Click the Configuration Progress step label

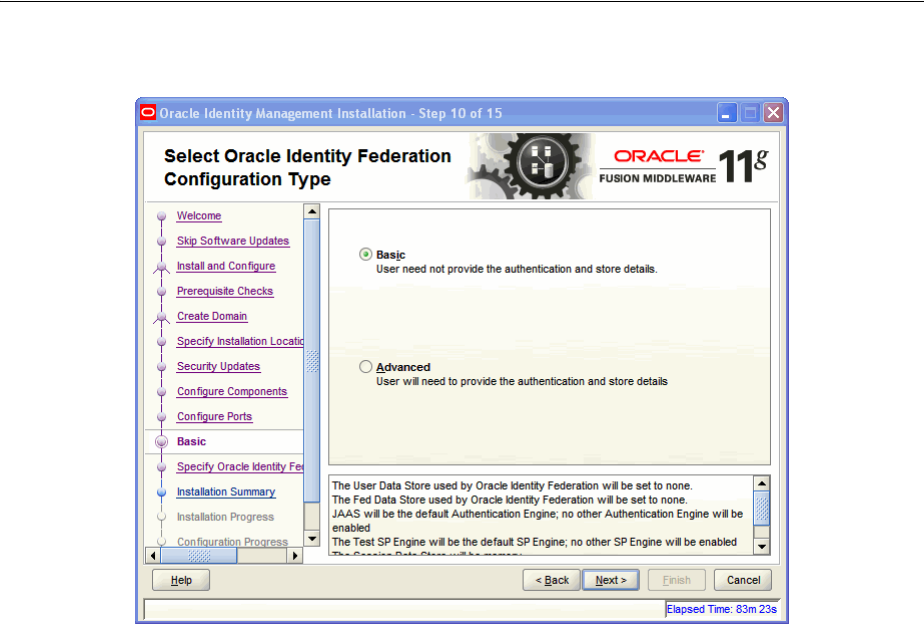click(x=233, y=542)
